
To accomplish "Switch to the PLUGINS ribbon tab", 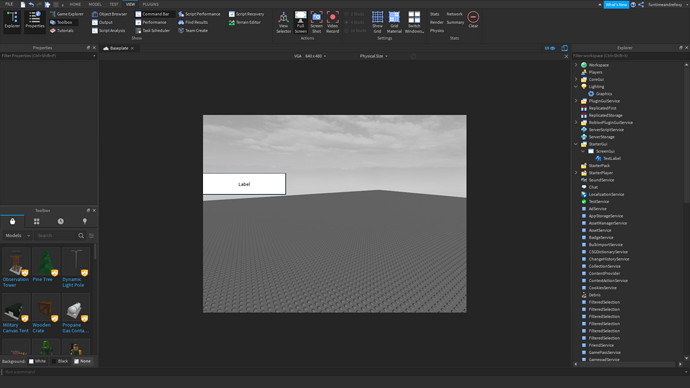I will [x=150, y=4].
